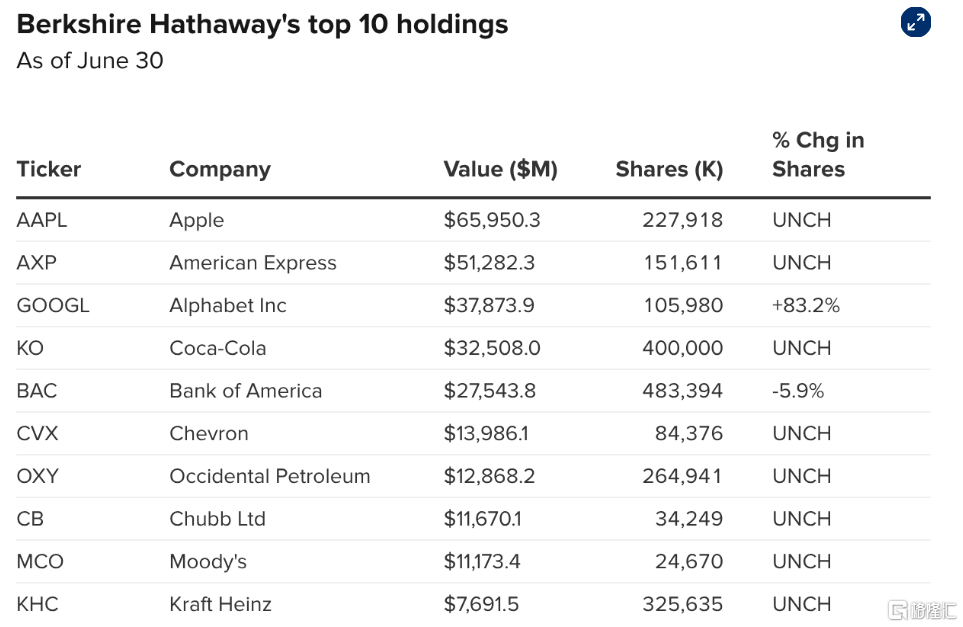The width and height of the screenshot is (963, 627).
Task: Click the American Express company name
Action: click(253, 263)
